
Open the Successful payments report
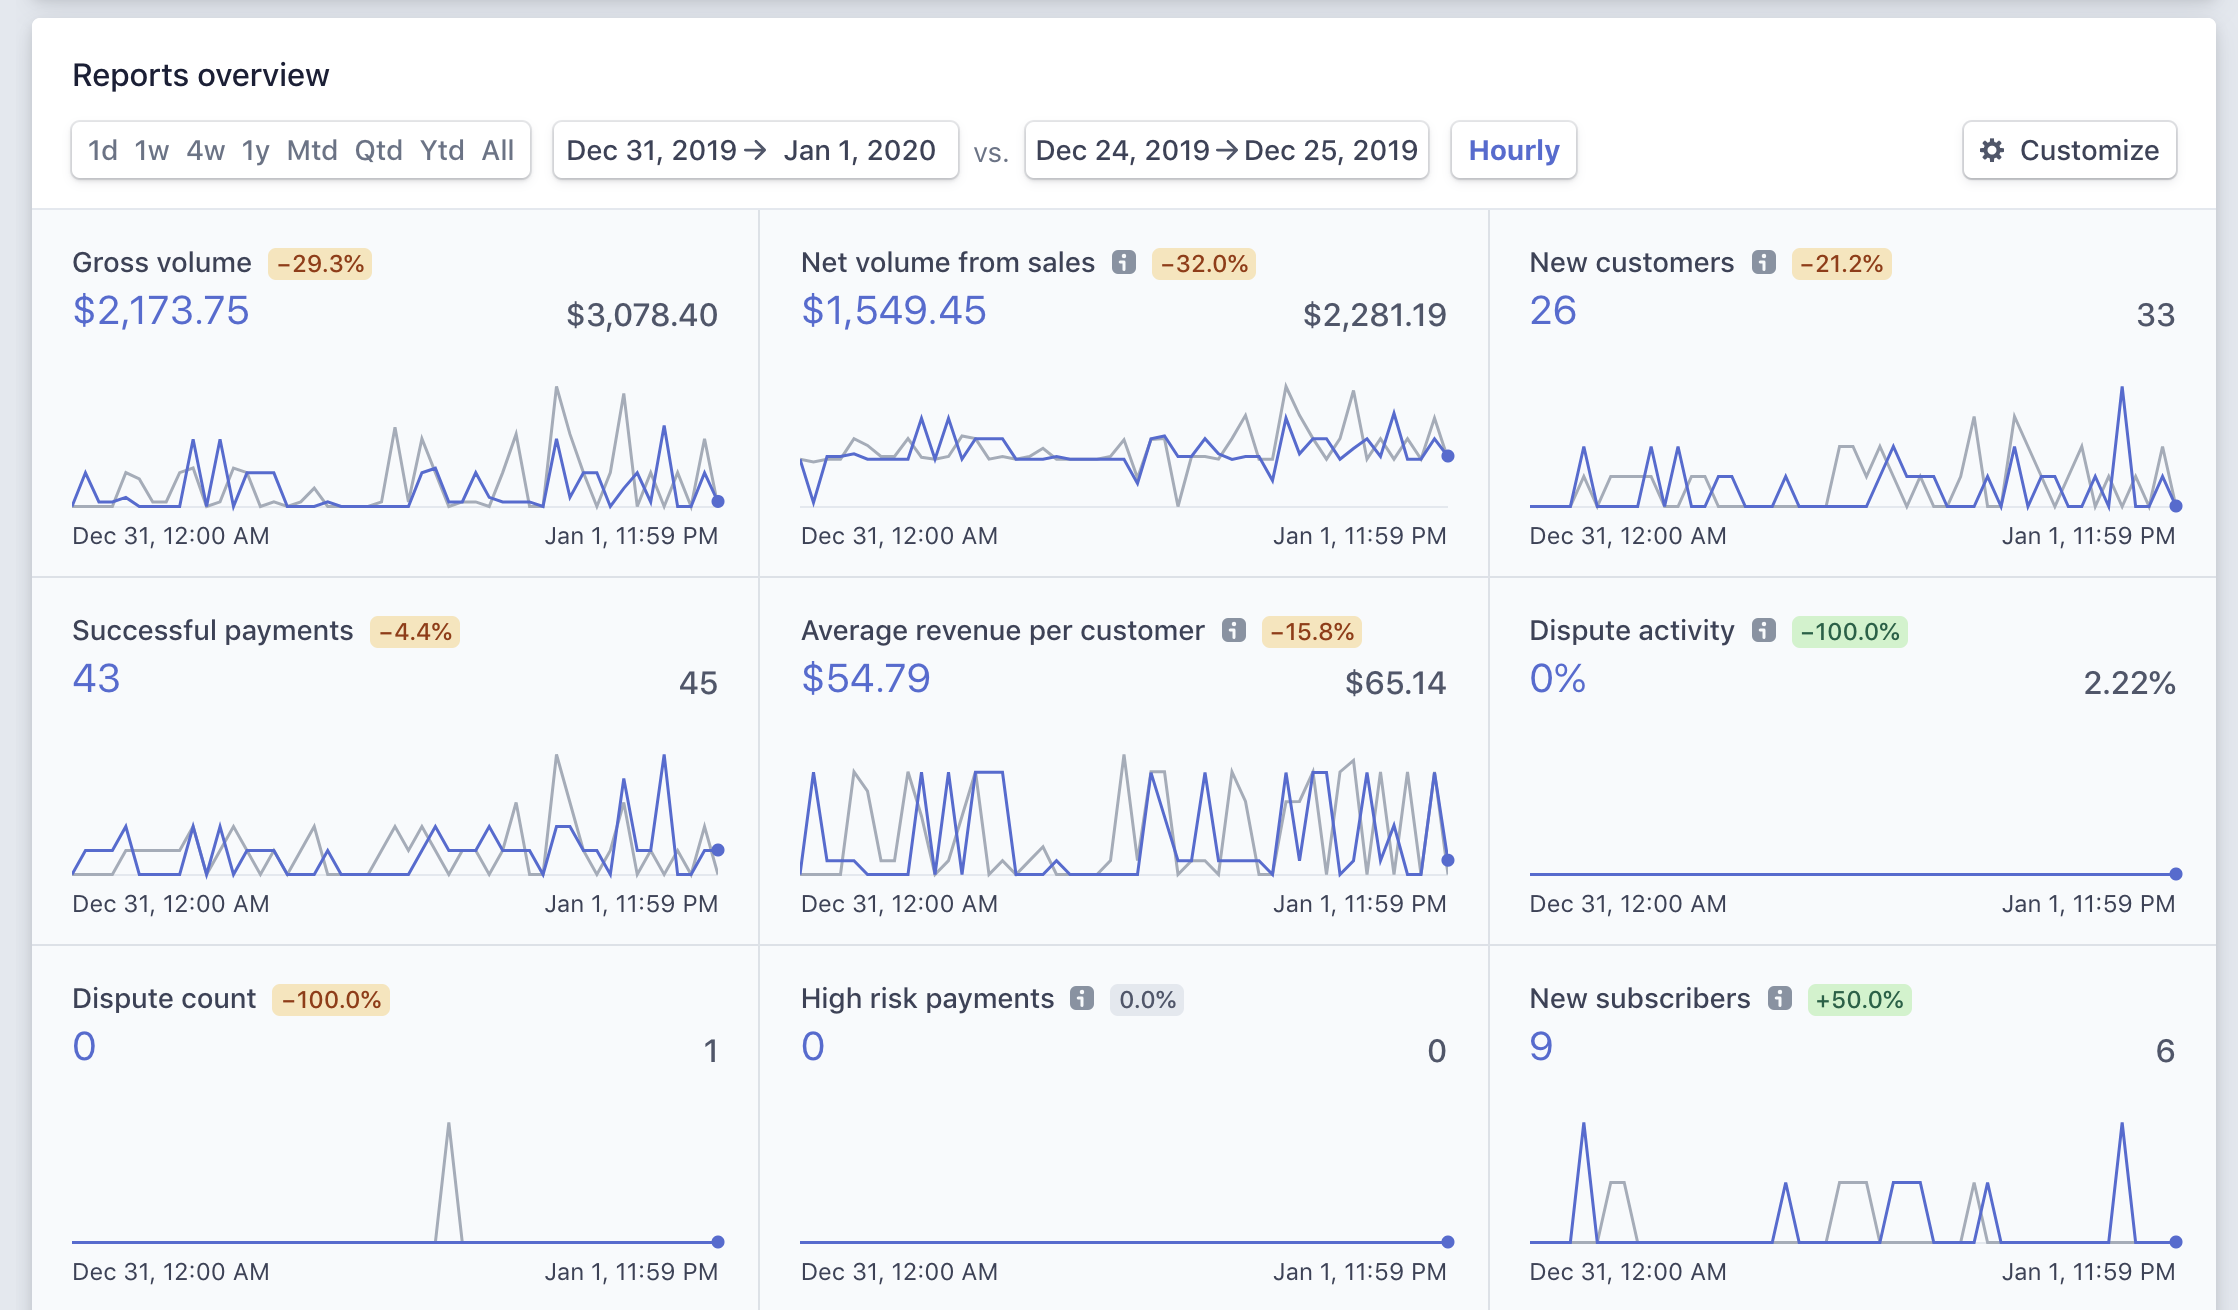(212, 631)
